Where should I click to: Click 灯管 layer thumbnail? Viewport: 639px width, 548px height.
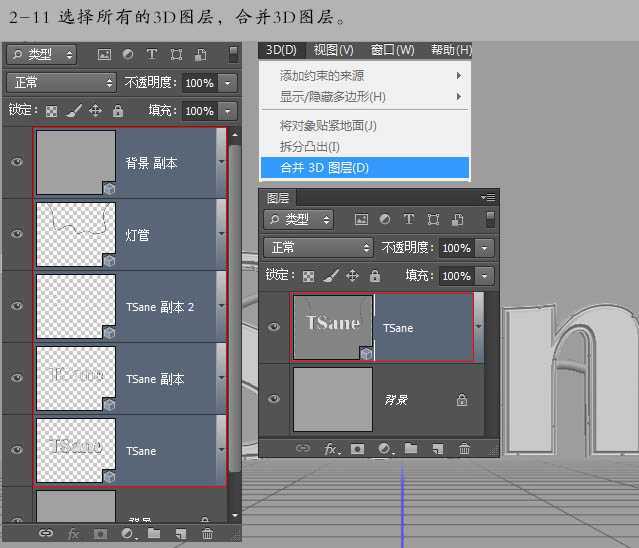[x=76, y=234]
